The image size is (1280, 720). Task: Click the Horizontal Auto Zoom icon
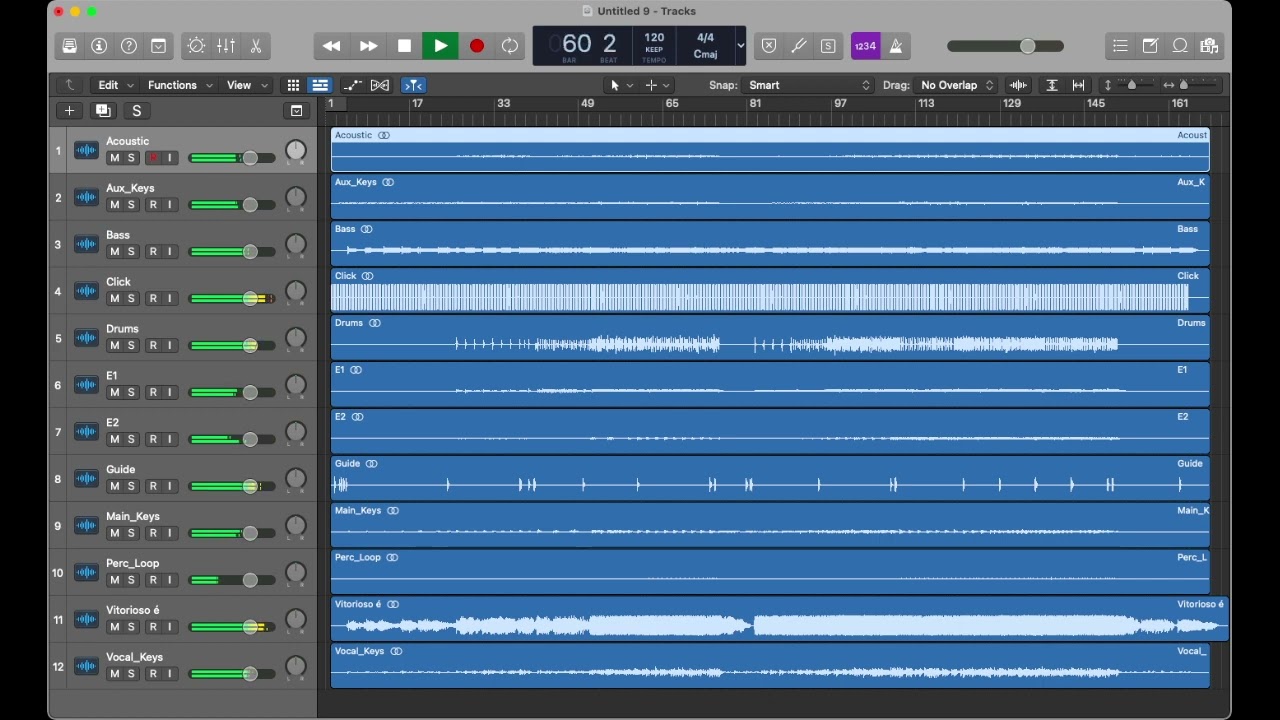1079,85
